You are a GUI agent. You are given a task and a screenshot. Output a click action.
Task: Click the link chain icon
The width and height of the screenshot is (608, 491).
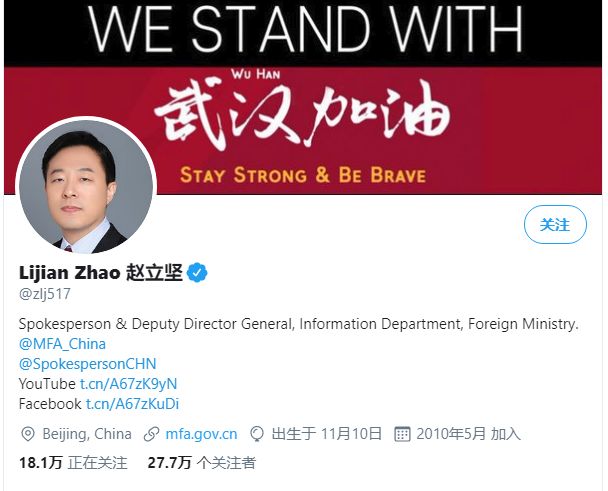point(151,434)
